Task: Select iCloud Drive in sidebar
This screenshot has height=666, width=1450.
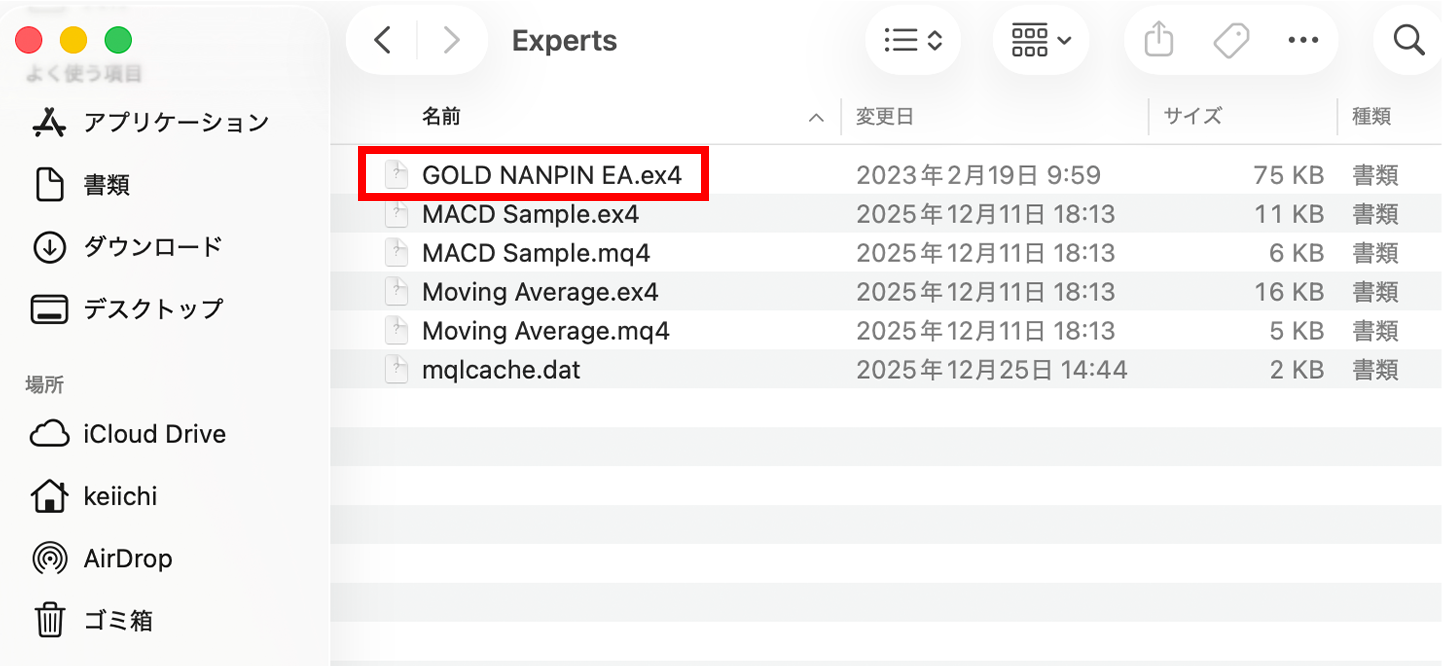Action: pyautogui.click(x=154, y=434)
